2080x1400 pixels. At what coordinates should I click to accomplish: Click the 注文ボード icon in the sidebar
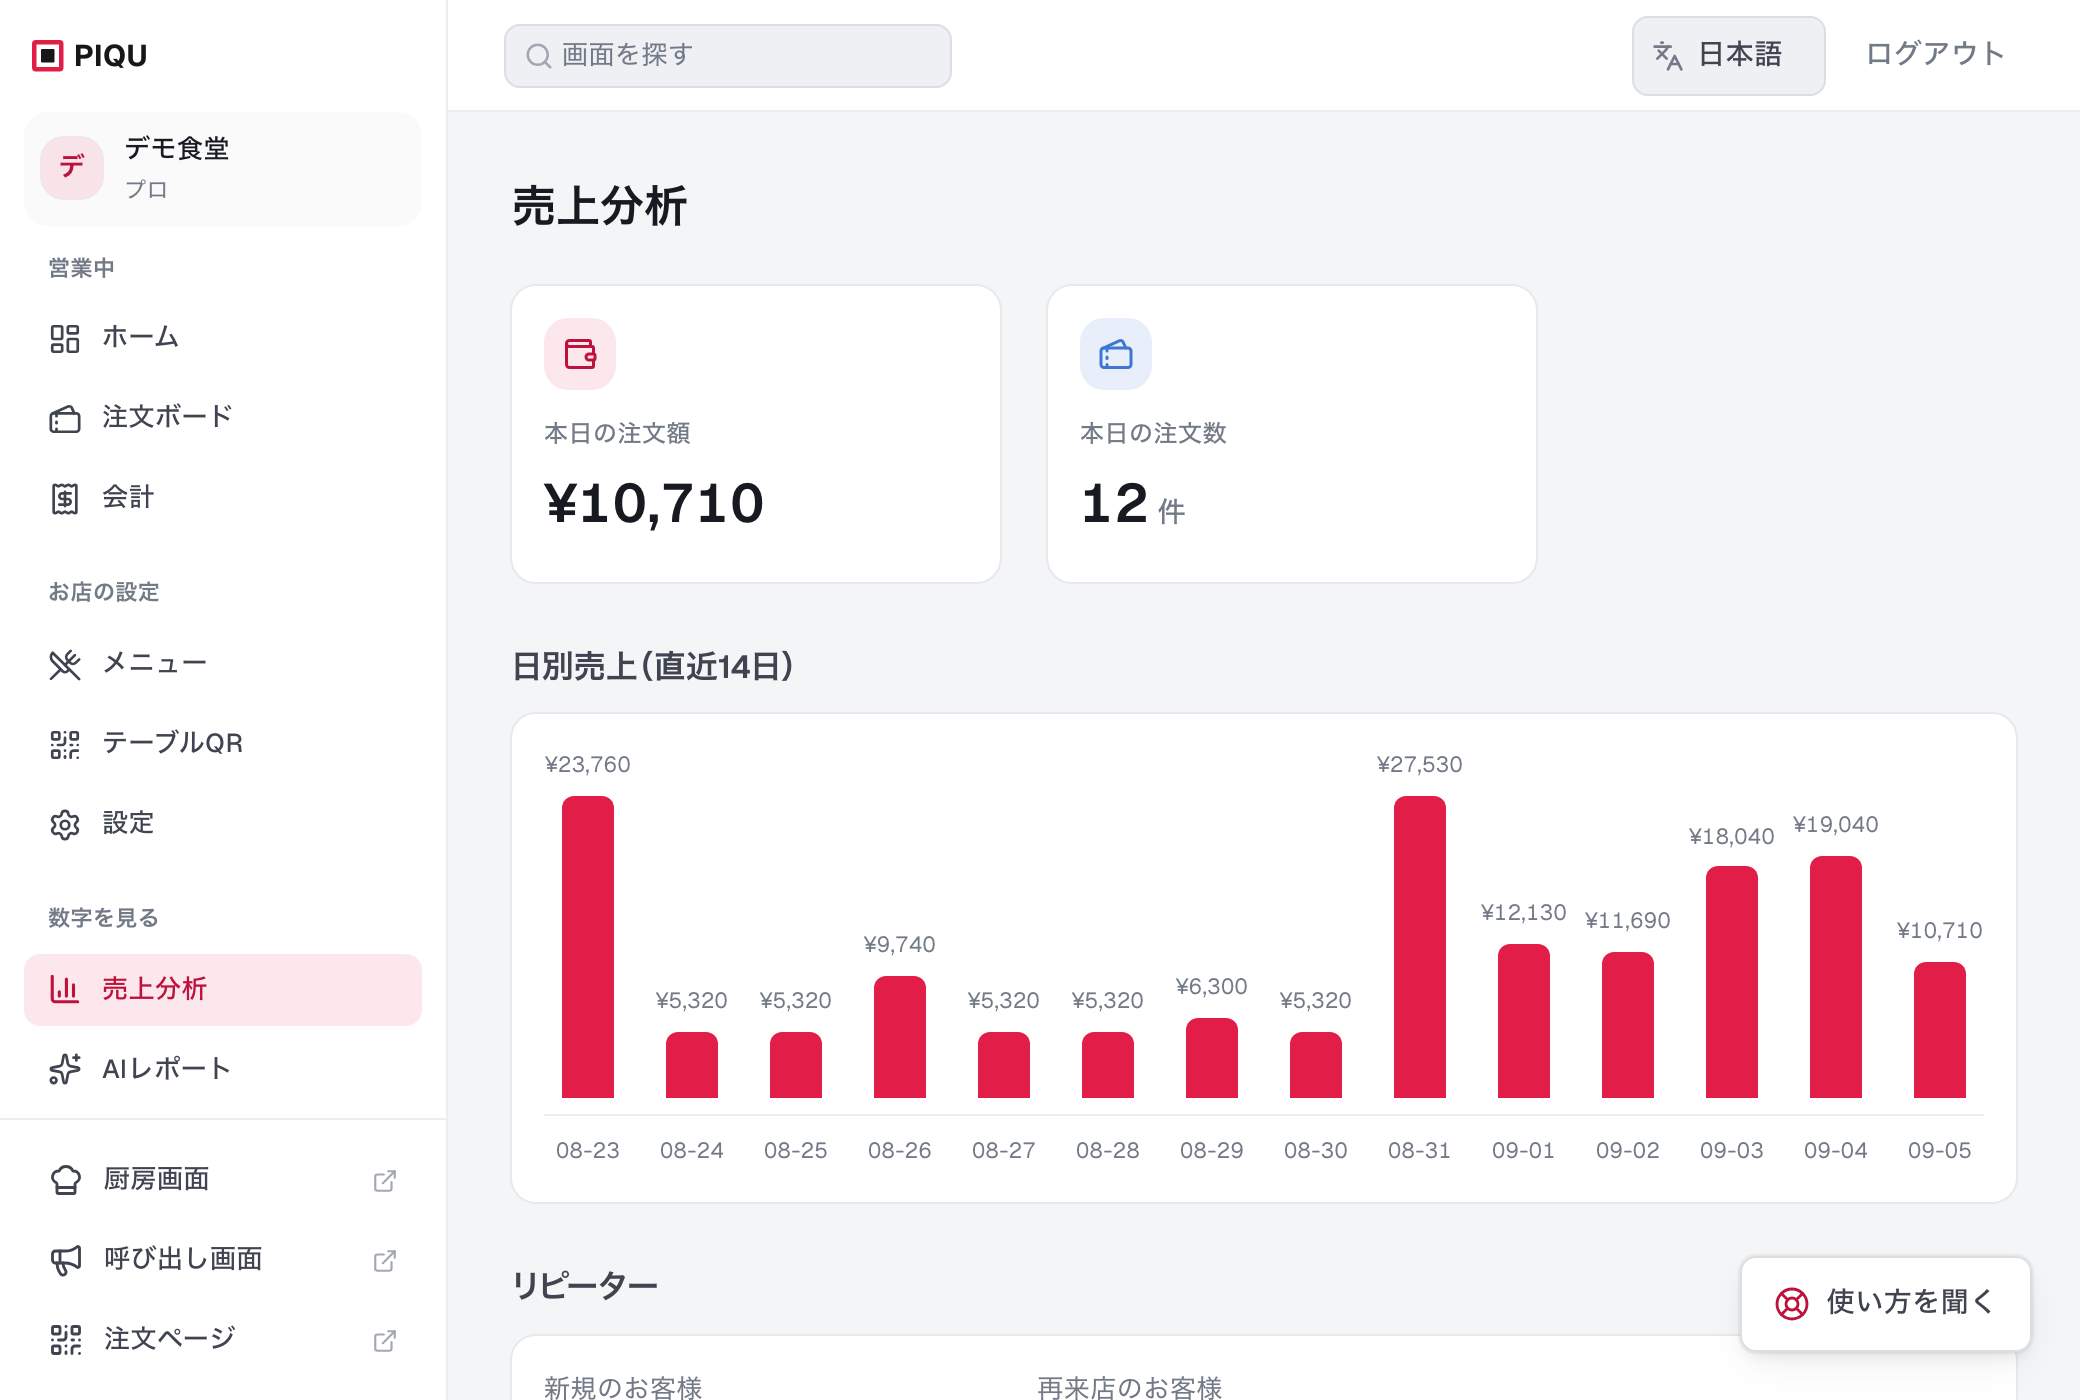click(65, 418)
